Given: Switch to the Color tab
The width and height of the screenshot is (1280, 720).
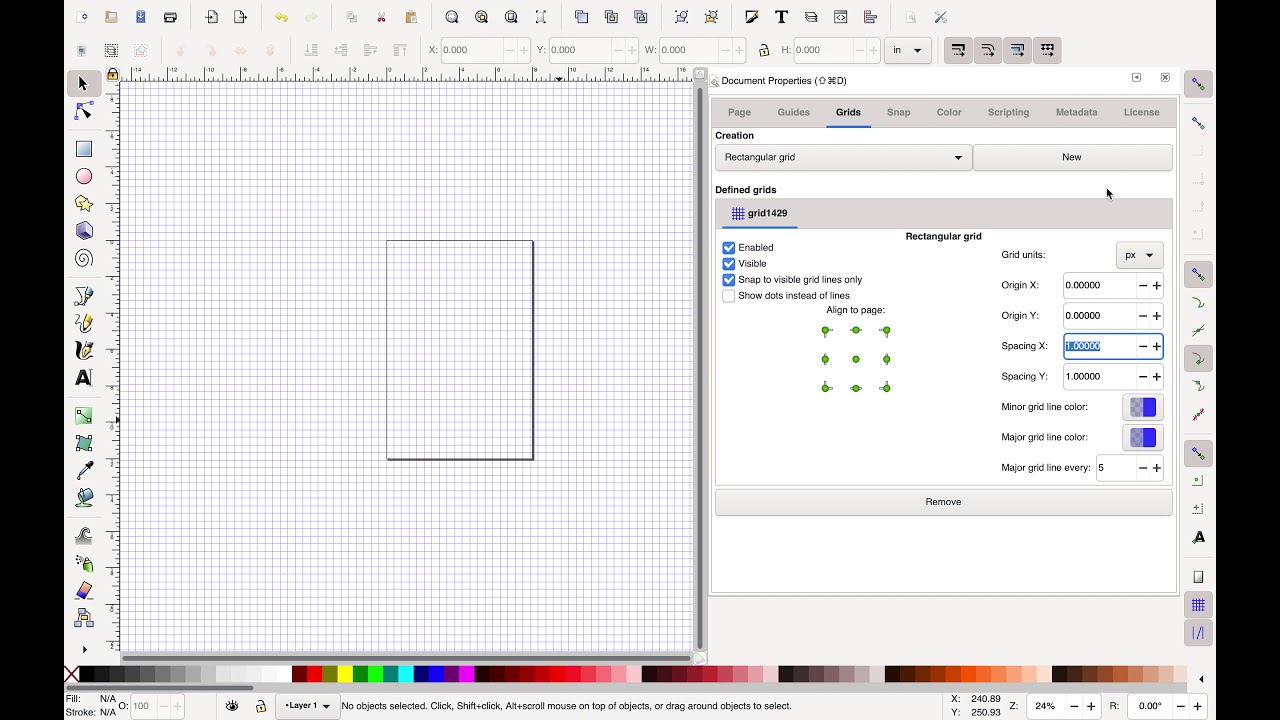Looking at the screenshot, I should 949,112.
